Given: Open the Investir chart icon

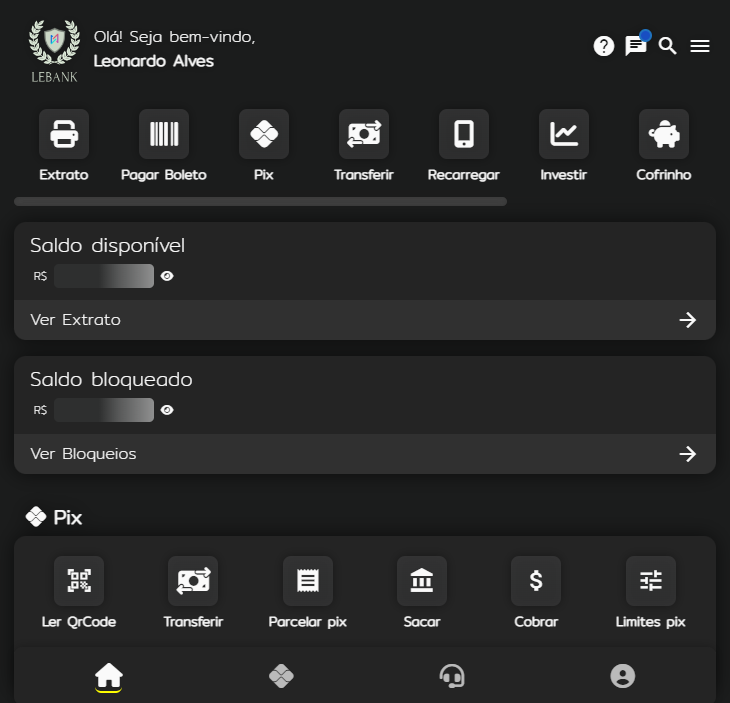Looking at the screenshot, I should coord(564,134).
